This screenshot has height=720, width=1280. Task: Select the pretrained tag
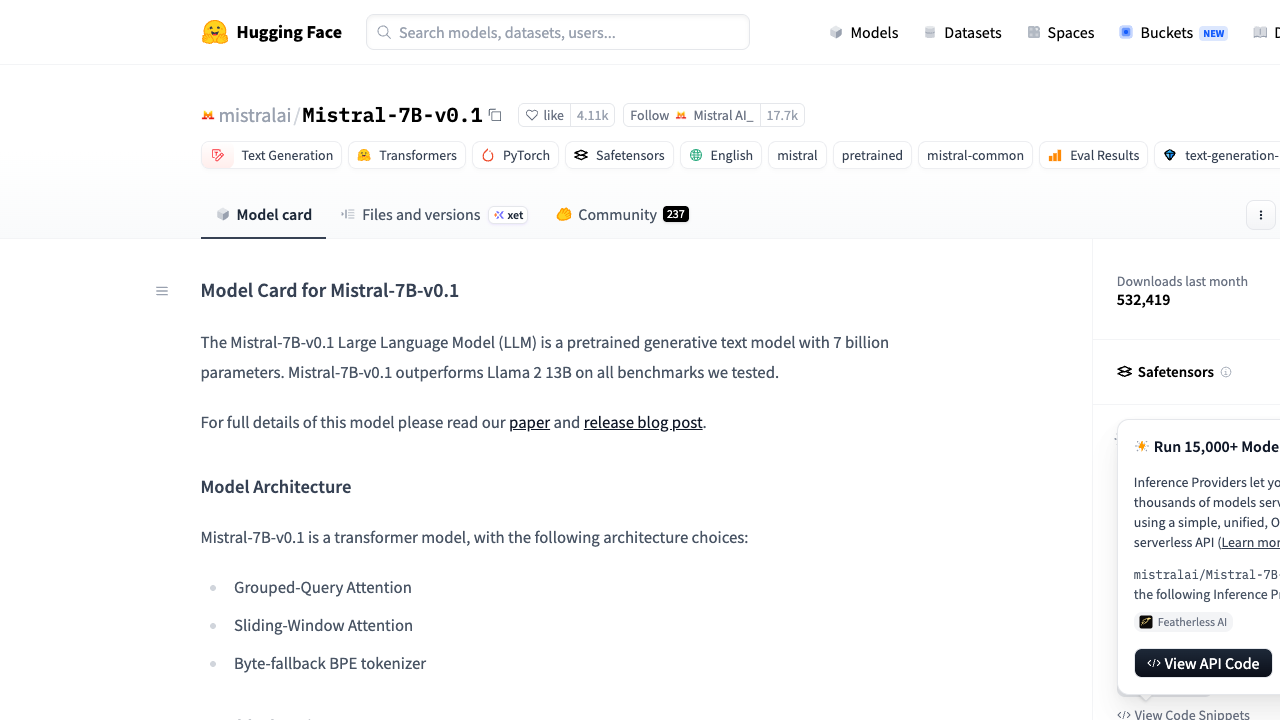pos(872,155)
